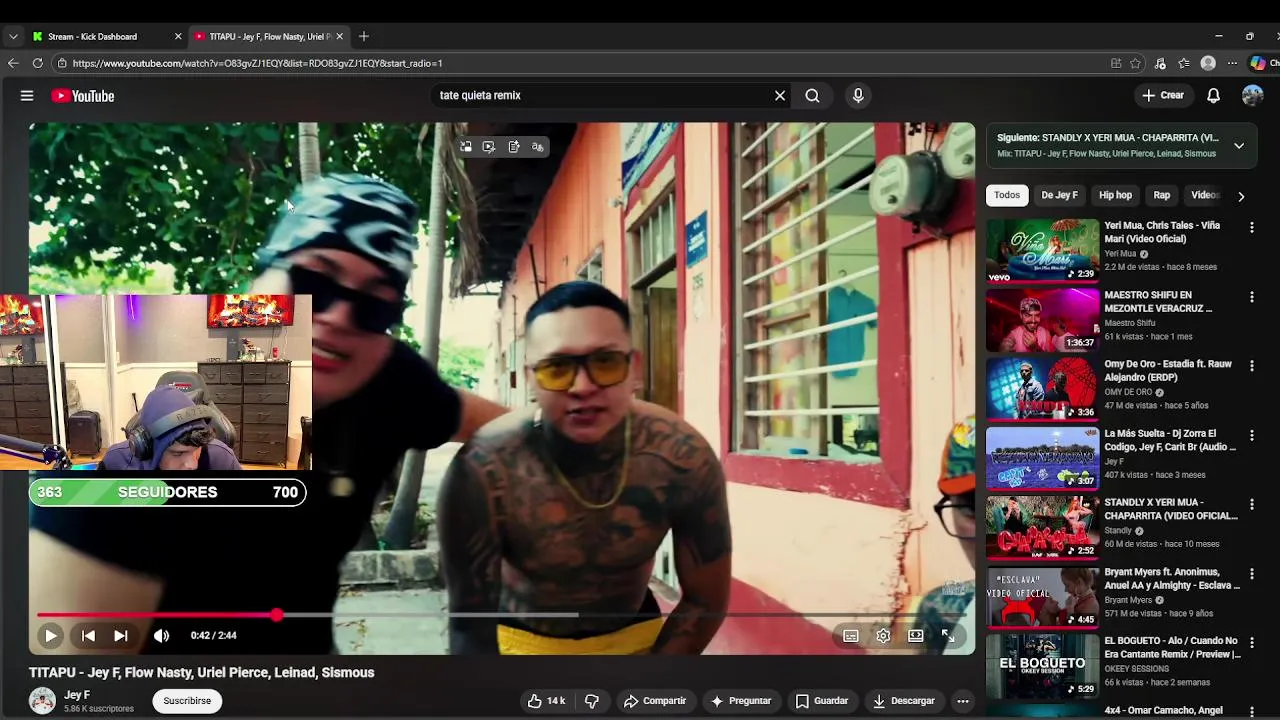Switch to theater mode
Screen dimensions: 1280x720
pos(915,636)
